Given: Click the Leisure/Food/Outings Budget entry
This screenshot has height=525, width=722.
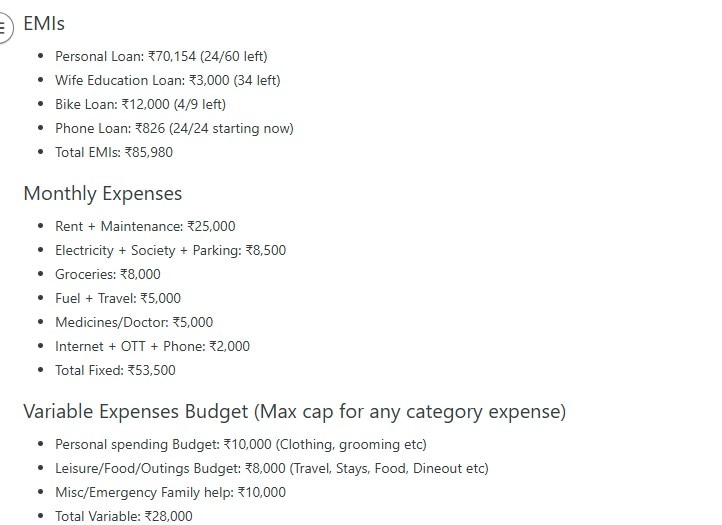Looking at the screenshot, I should (272, 468).
